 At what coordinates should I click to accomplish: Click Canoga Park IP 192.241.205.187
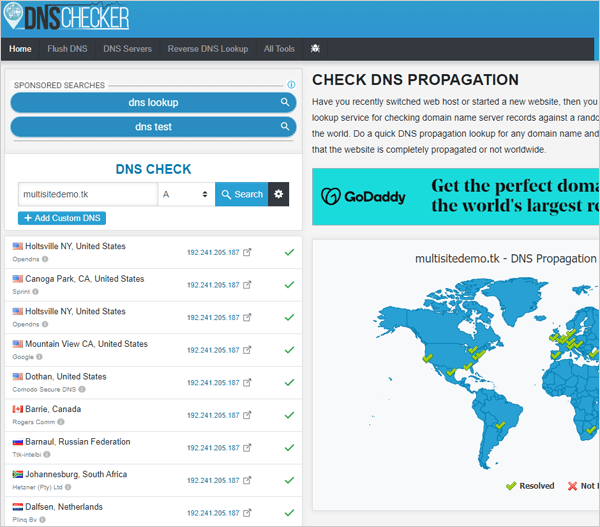[213, 285]
